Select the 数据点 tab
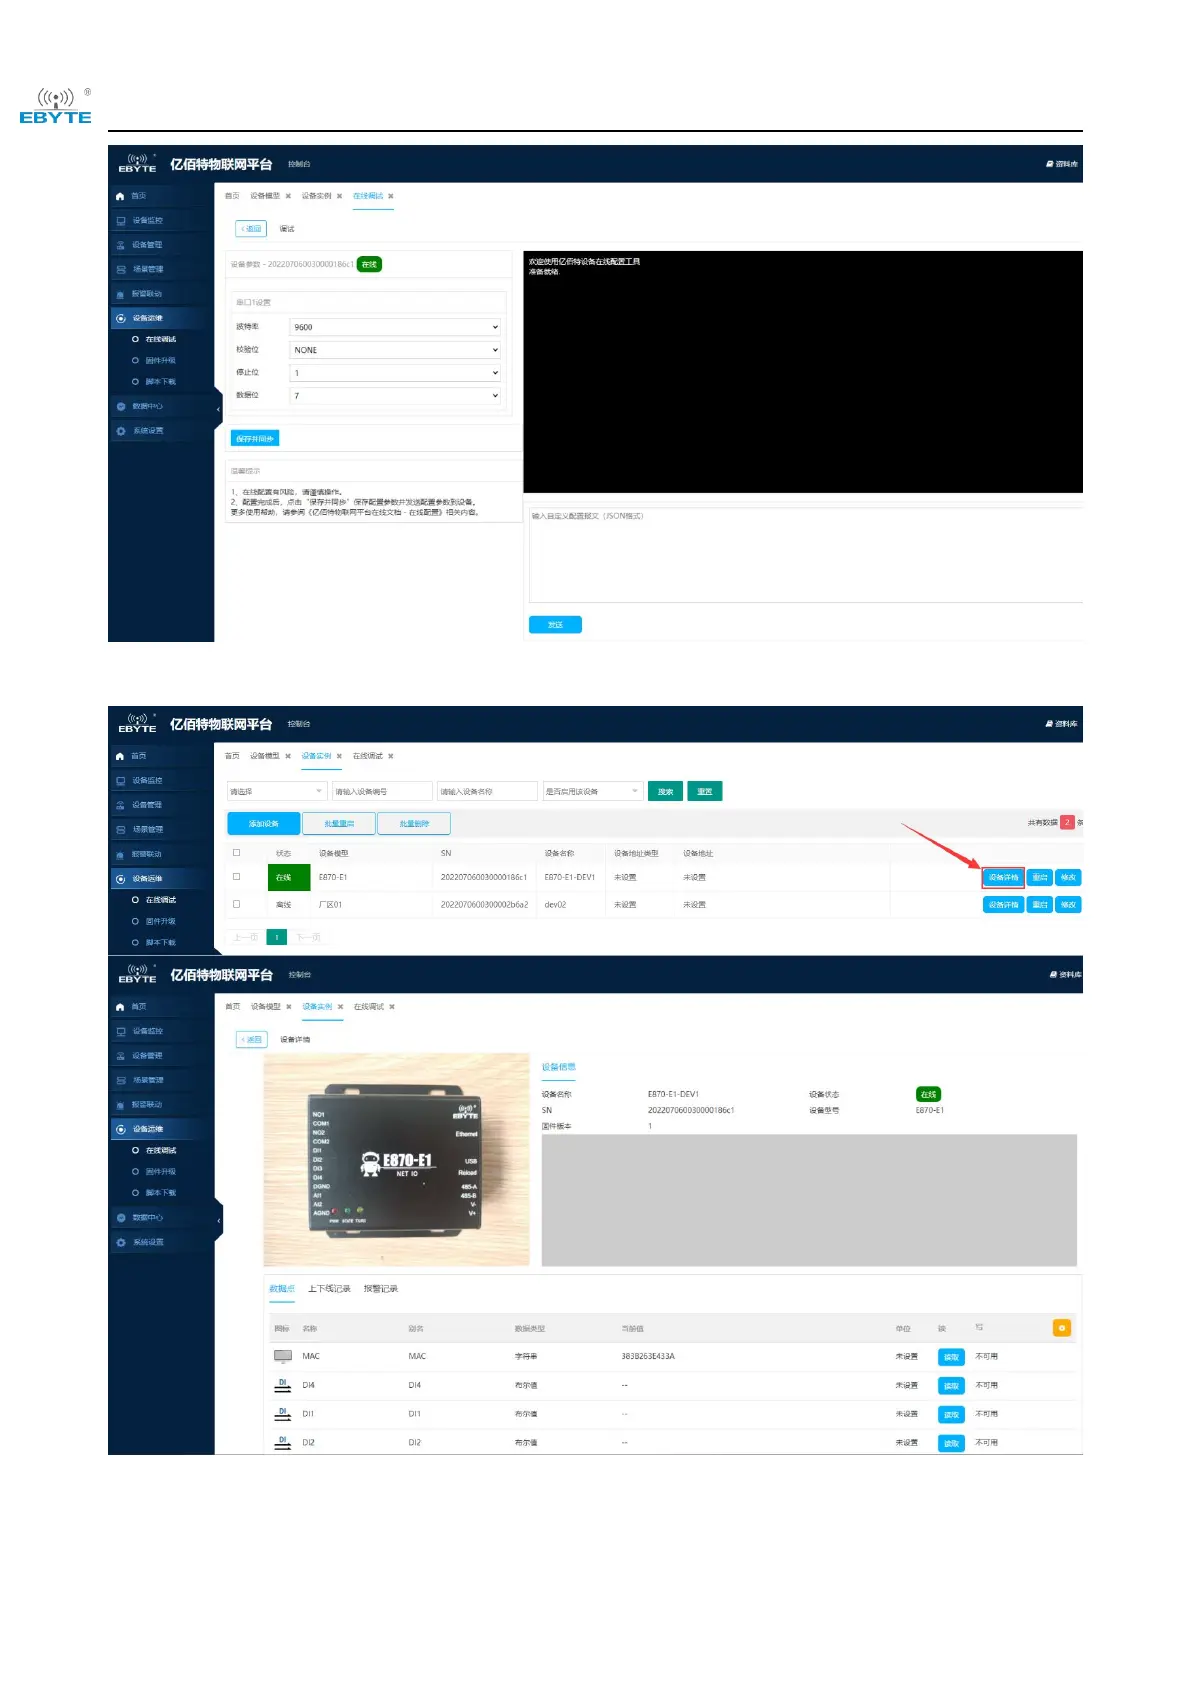1191x1684 pixels. [282, 1289]
